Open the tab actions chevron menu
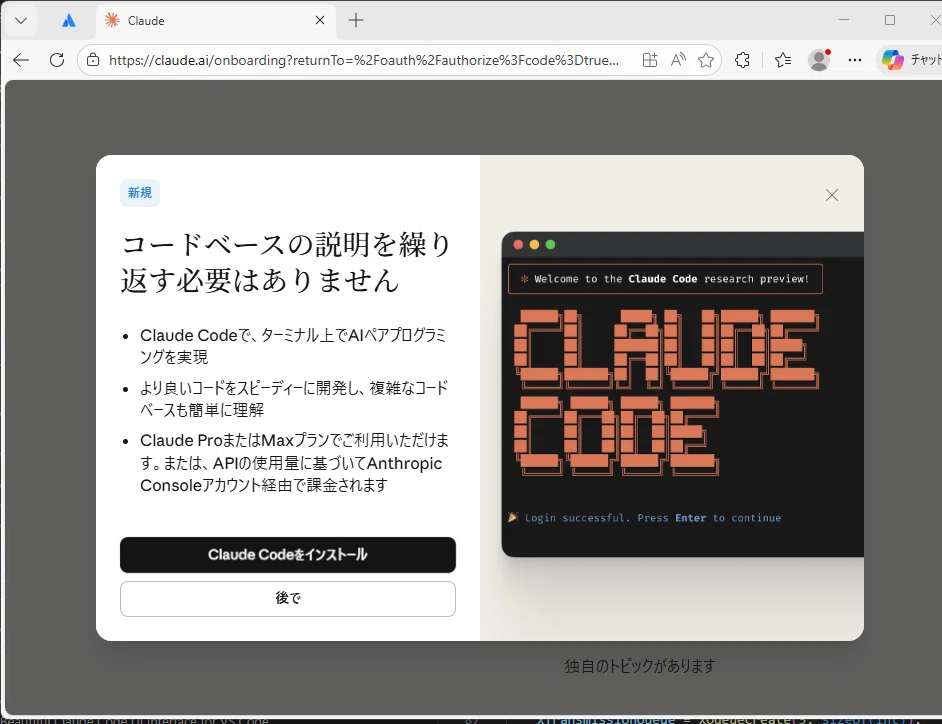 coord(21,20)
